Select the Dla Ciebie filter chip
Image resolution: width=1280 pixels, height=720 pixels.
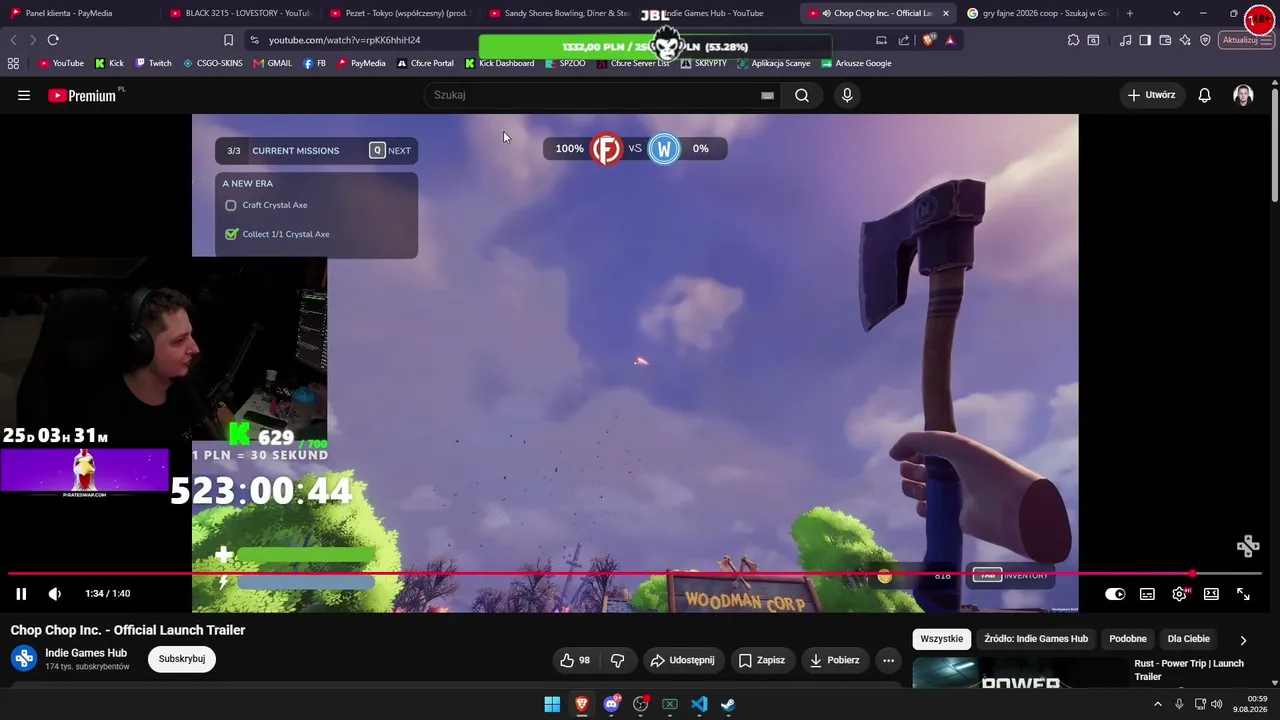click(x=1189, y=639)
